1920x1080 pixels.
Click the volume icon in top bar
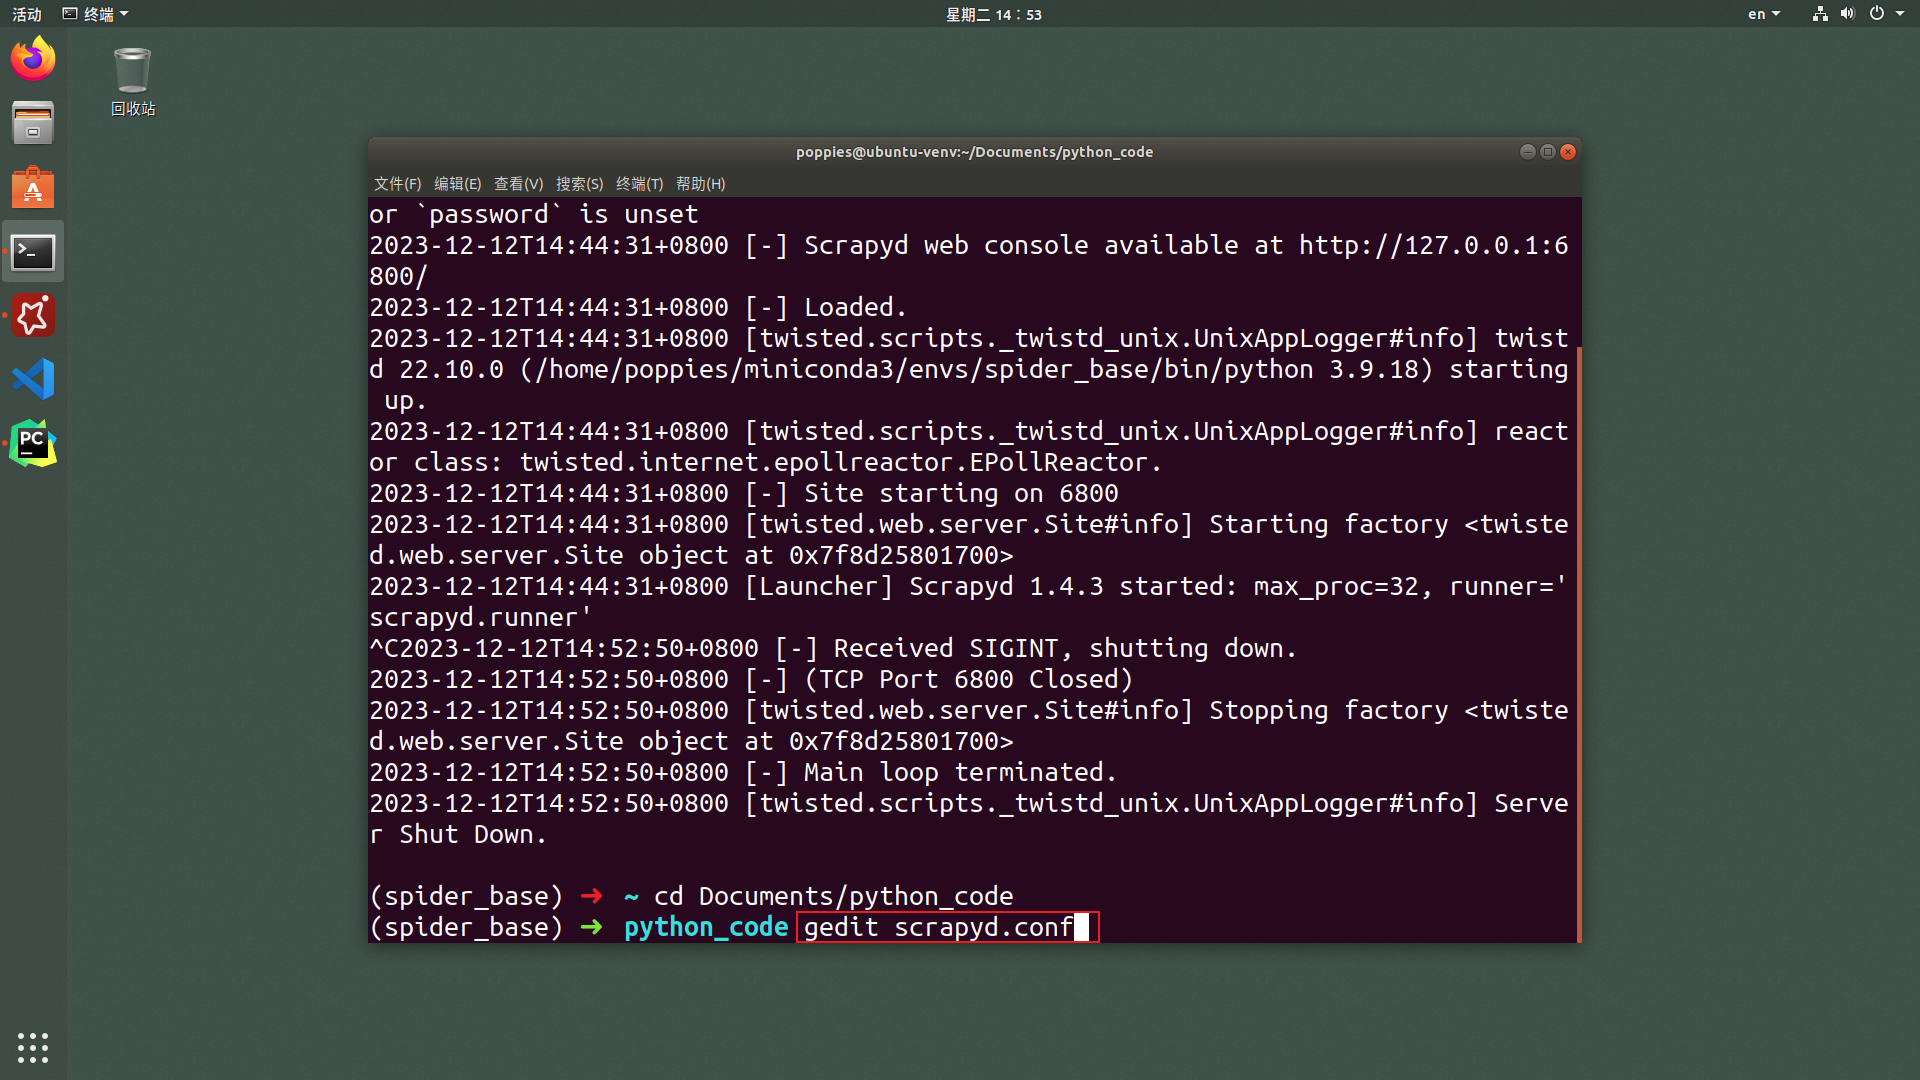pos(1847,14)
